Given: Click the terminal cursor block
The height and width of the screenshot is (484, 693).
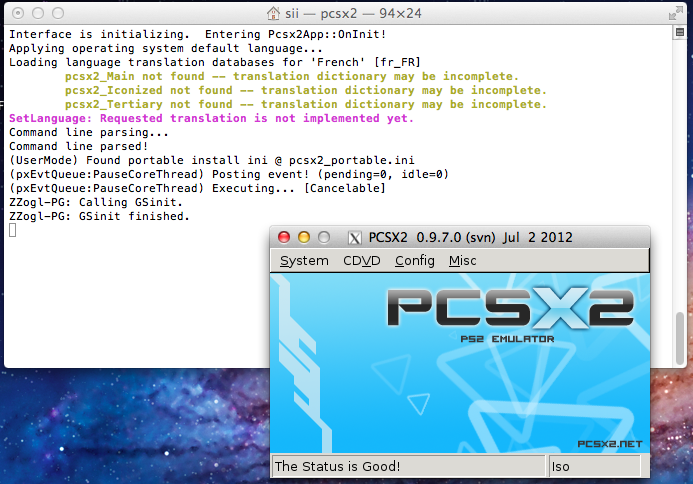Looking at the screenshot, I should pos(12,230).
